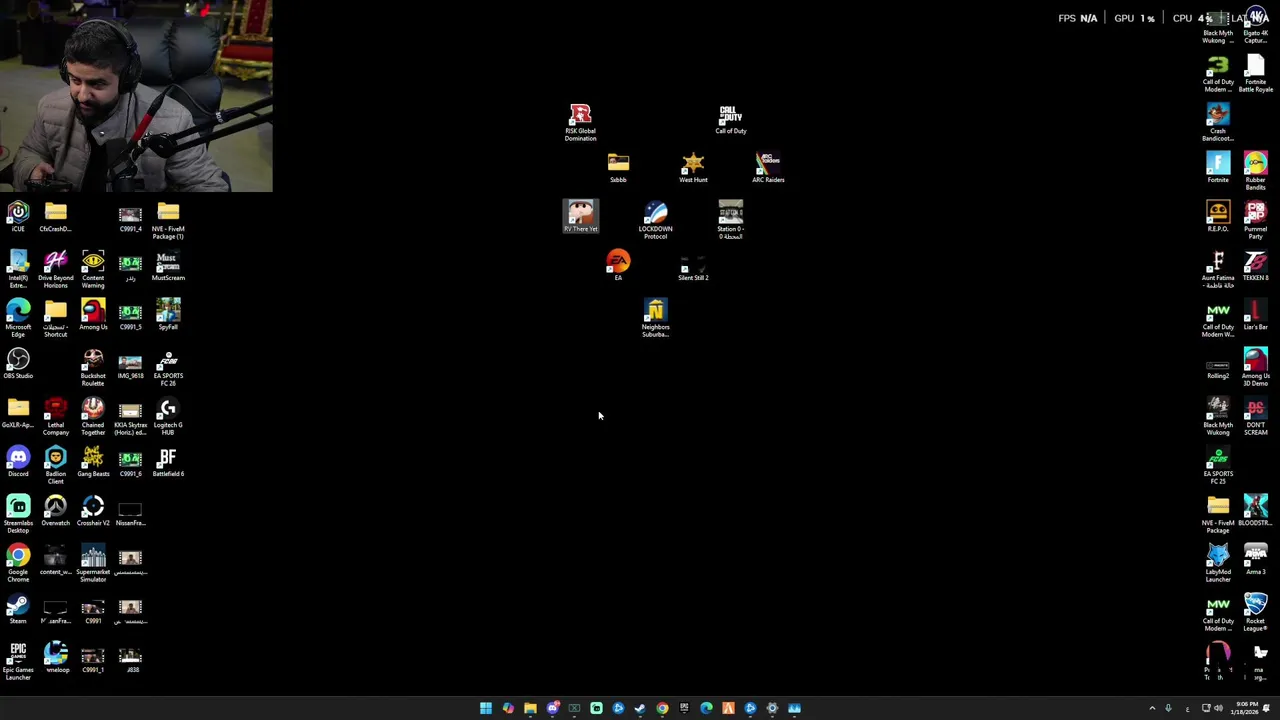The image size is (1280, 720).
Task: Select the Crosshair V2 icon
Action: (93, 511)
